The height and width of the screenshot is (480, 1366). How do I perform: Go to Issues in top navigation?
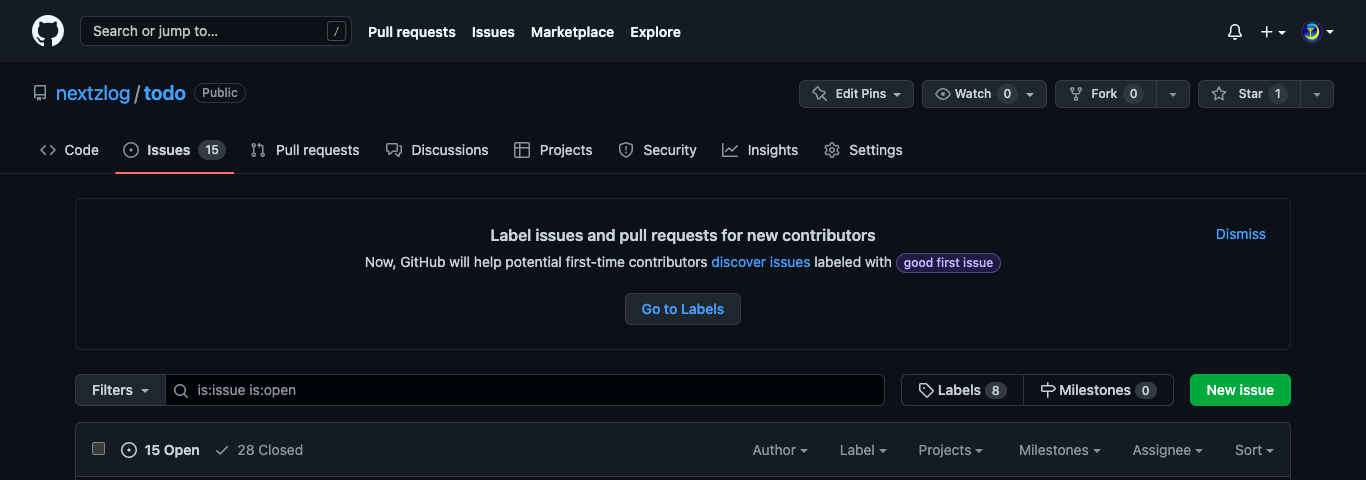coord(493,32)
